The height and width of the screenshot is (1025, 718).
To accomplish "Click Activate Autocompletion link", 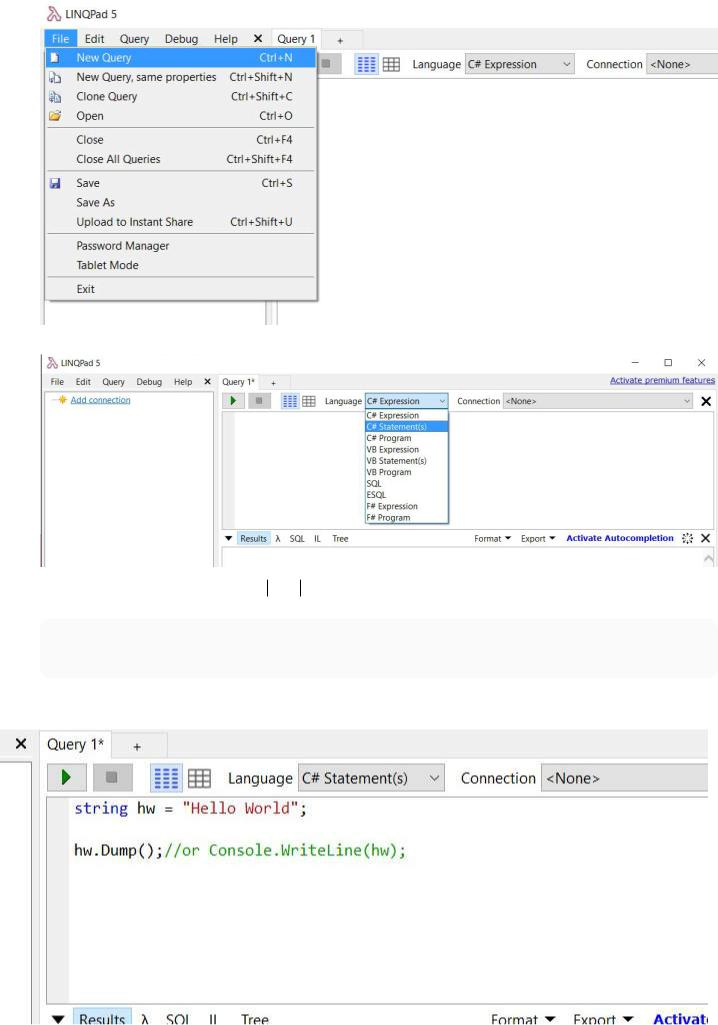I will tap(620, 538).
